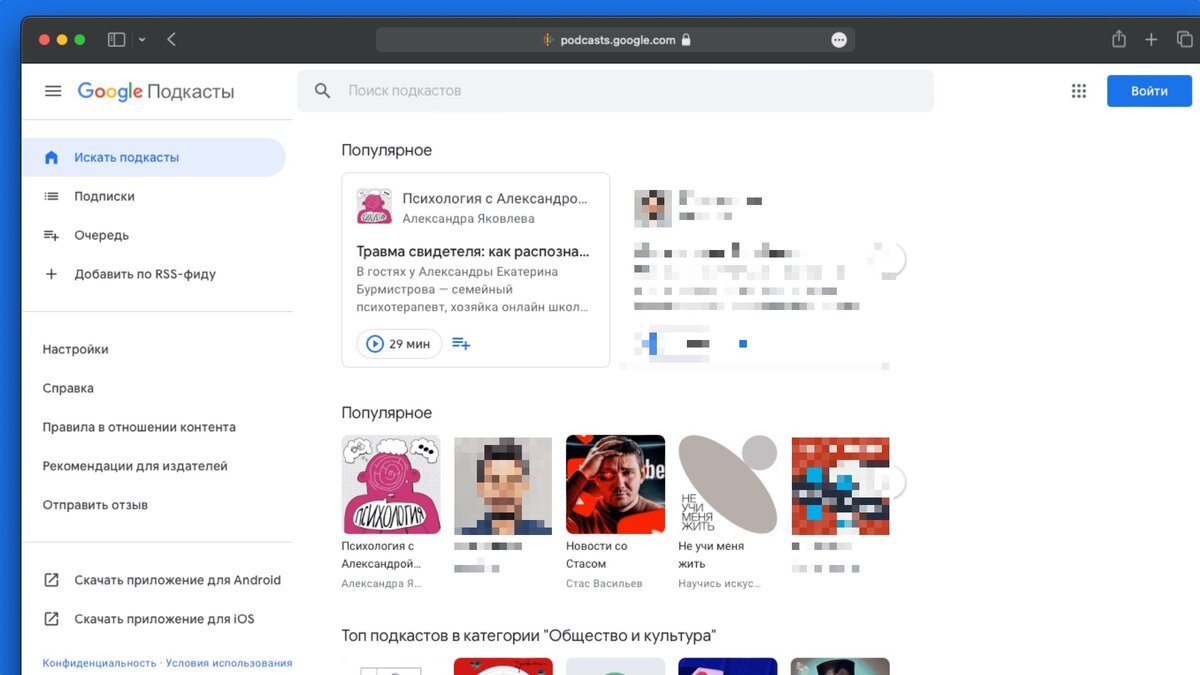Image resolution: width=1200 pixels, height=675 pixels.
Task: Open the Не учи меня жить cover
Action: (727, 485)
